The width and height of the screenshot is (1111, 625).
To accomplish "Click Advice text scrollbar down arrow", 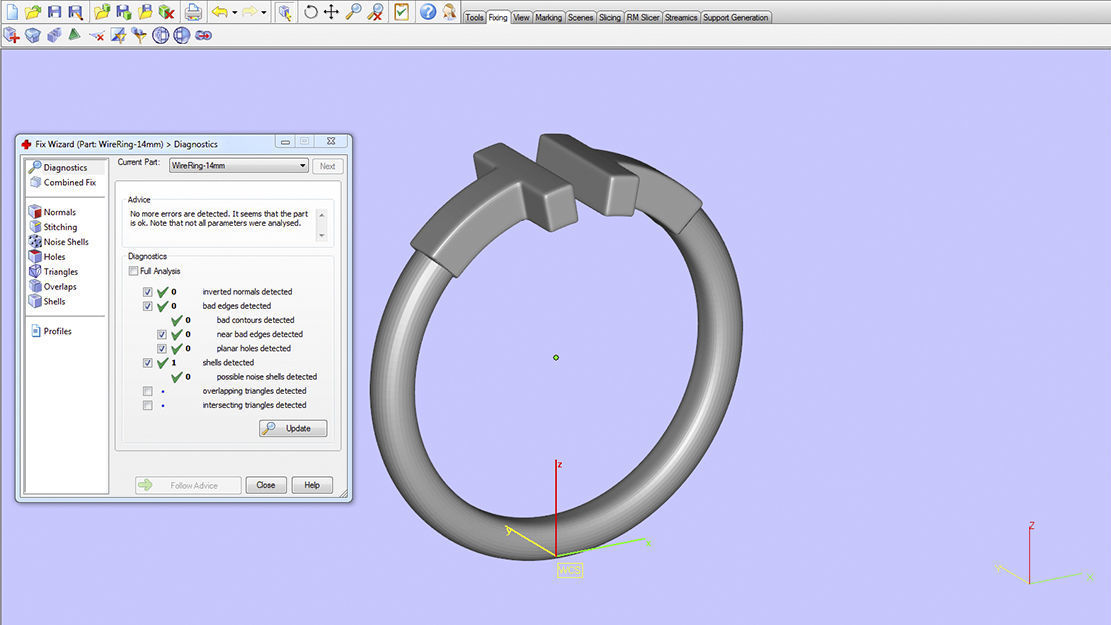I will coord(322,235).
